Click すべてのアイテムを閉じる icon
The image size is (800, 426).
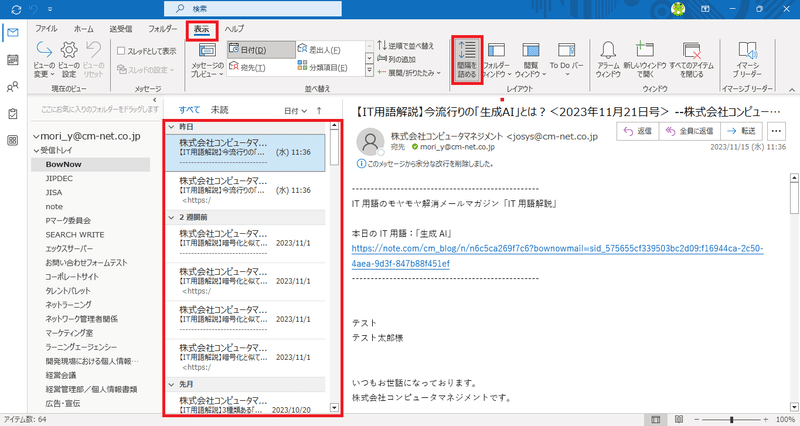click(691, 59)
